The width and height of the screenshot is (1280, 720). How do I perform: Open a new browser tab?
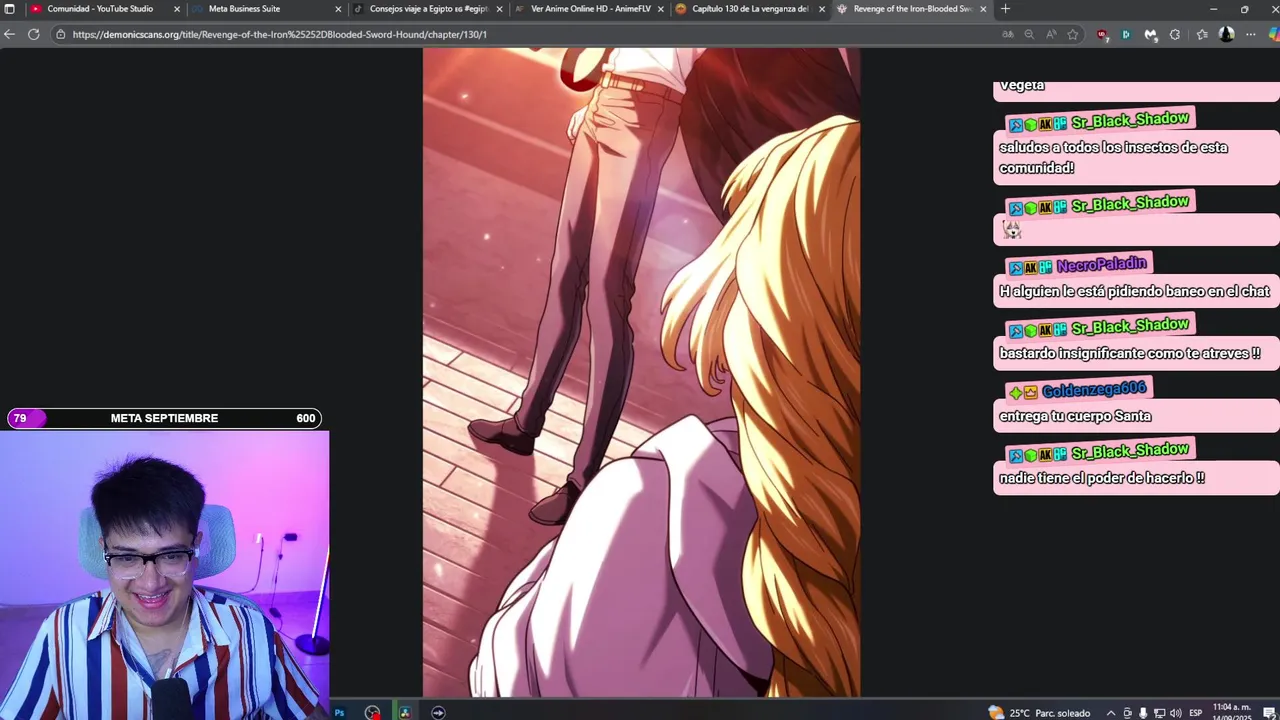point(1005,9)
